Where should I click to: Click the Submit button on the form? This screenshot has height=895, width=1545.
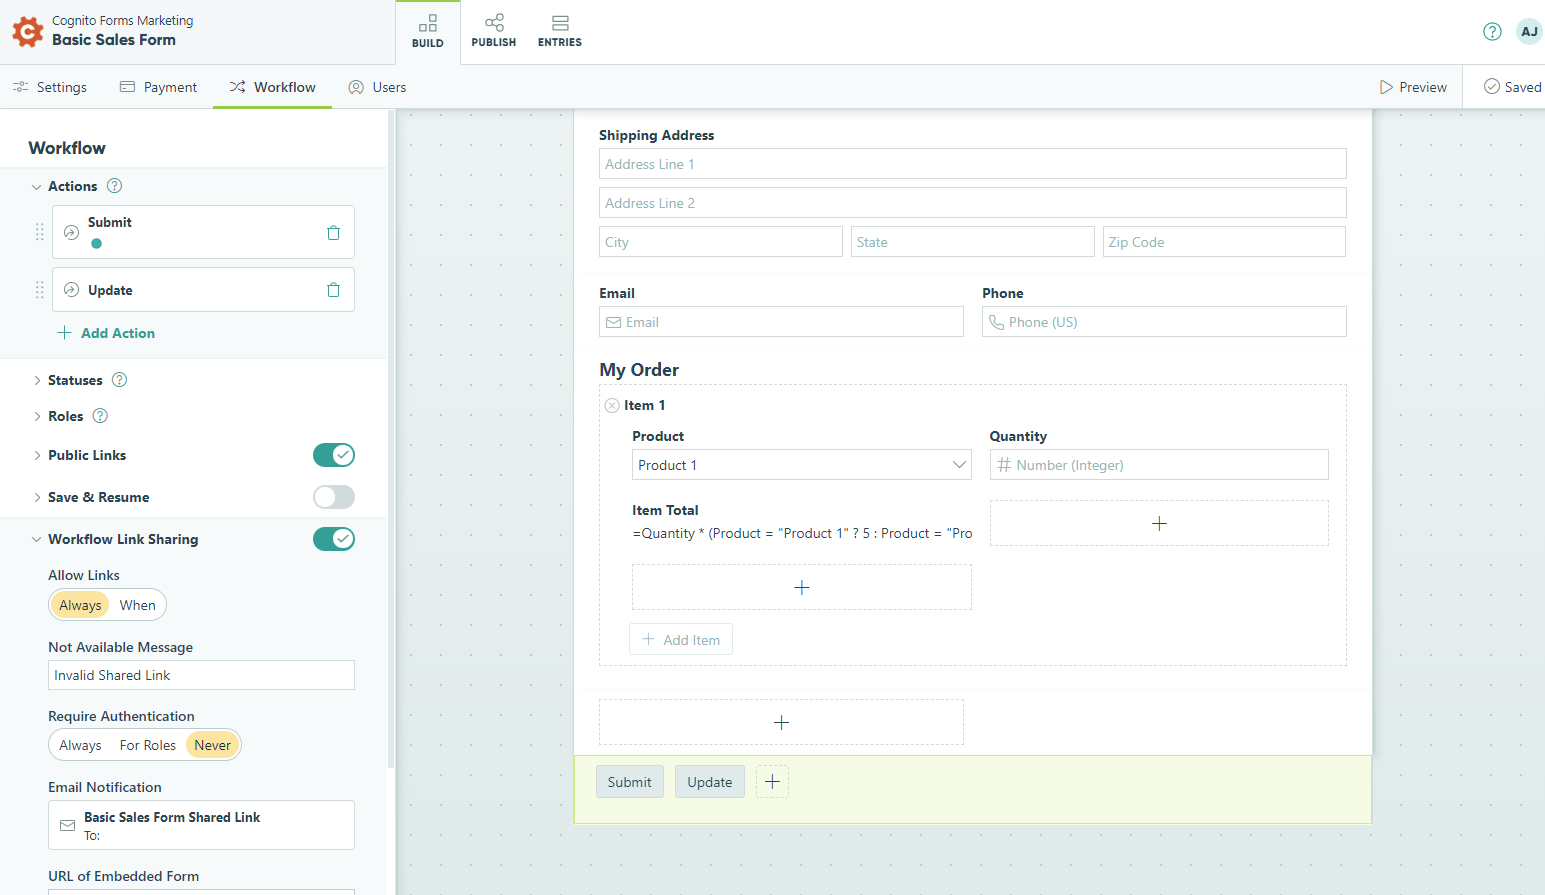[x=630, y=782]
